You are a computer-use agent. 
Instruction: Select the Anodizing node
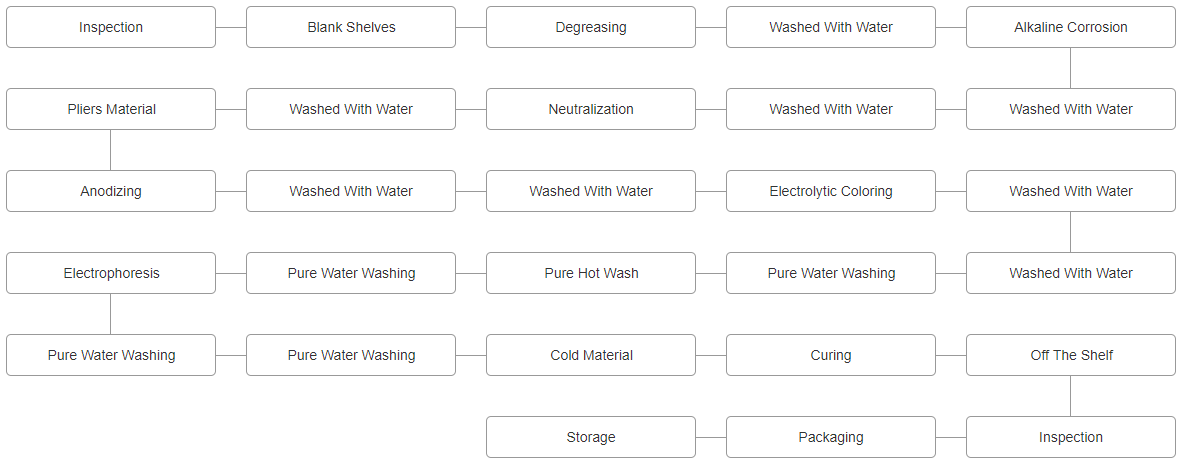click(x=111, y=191)
